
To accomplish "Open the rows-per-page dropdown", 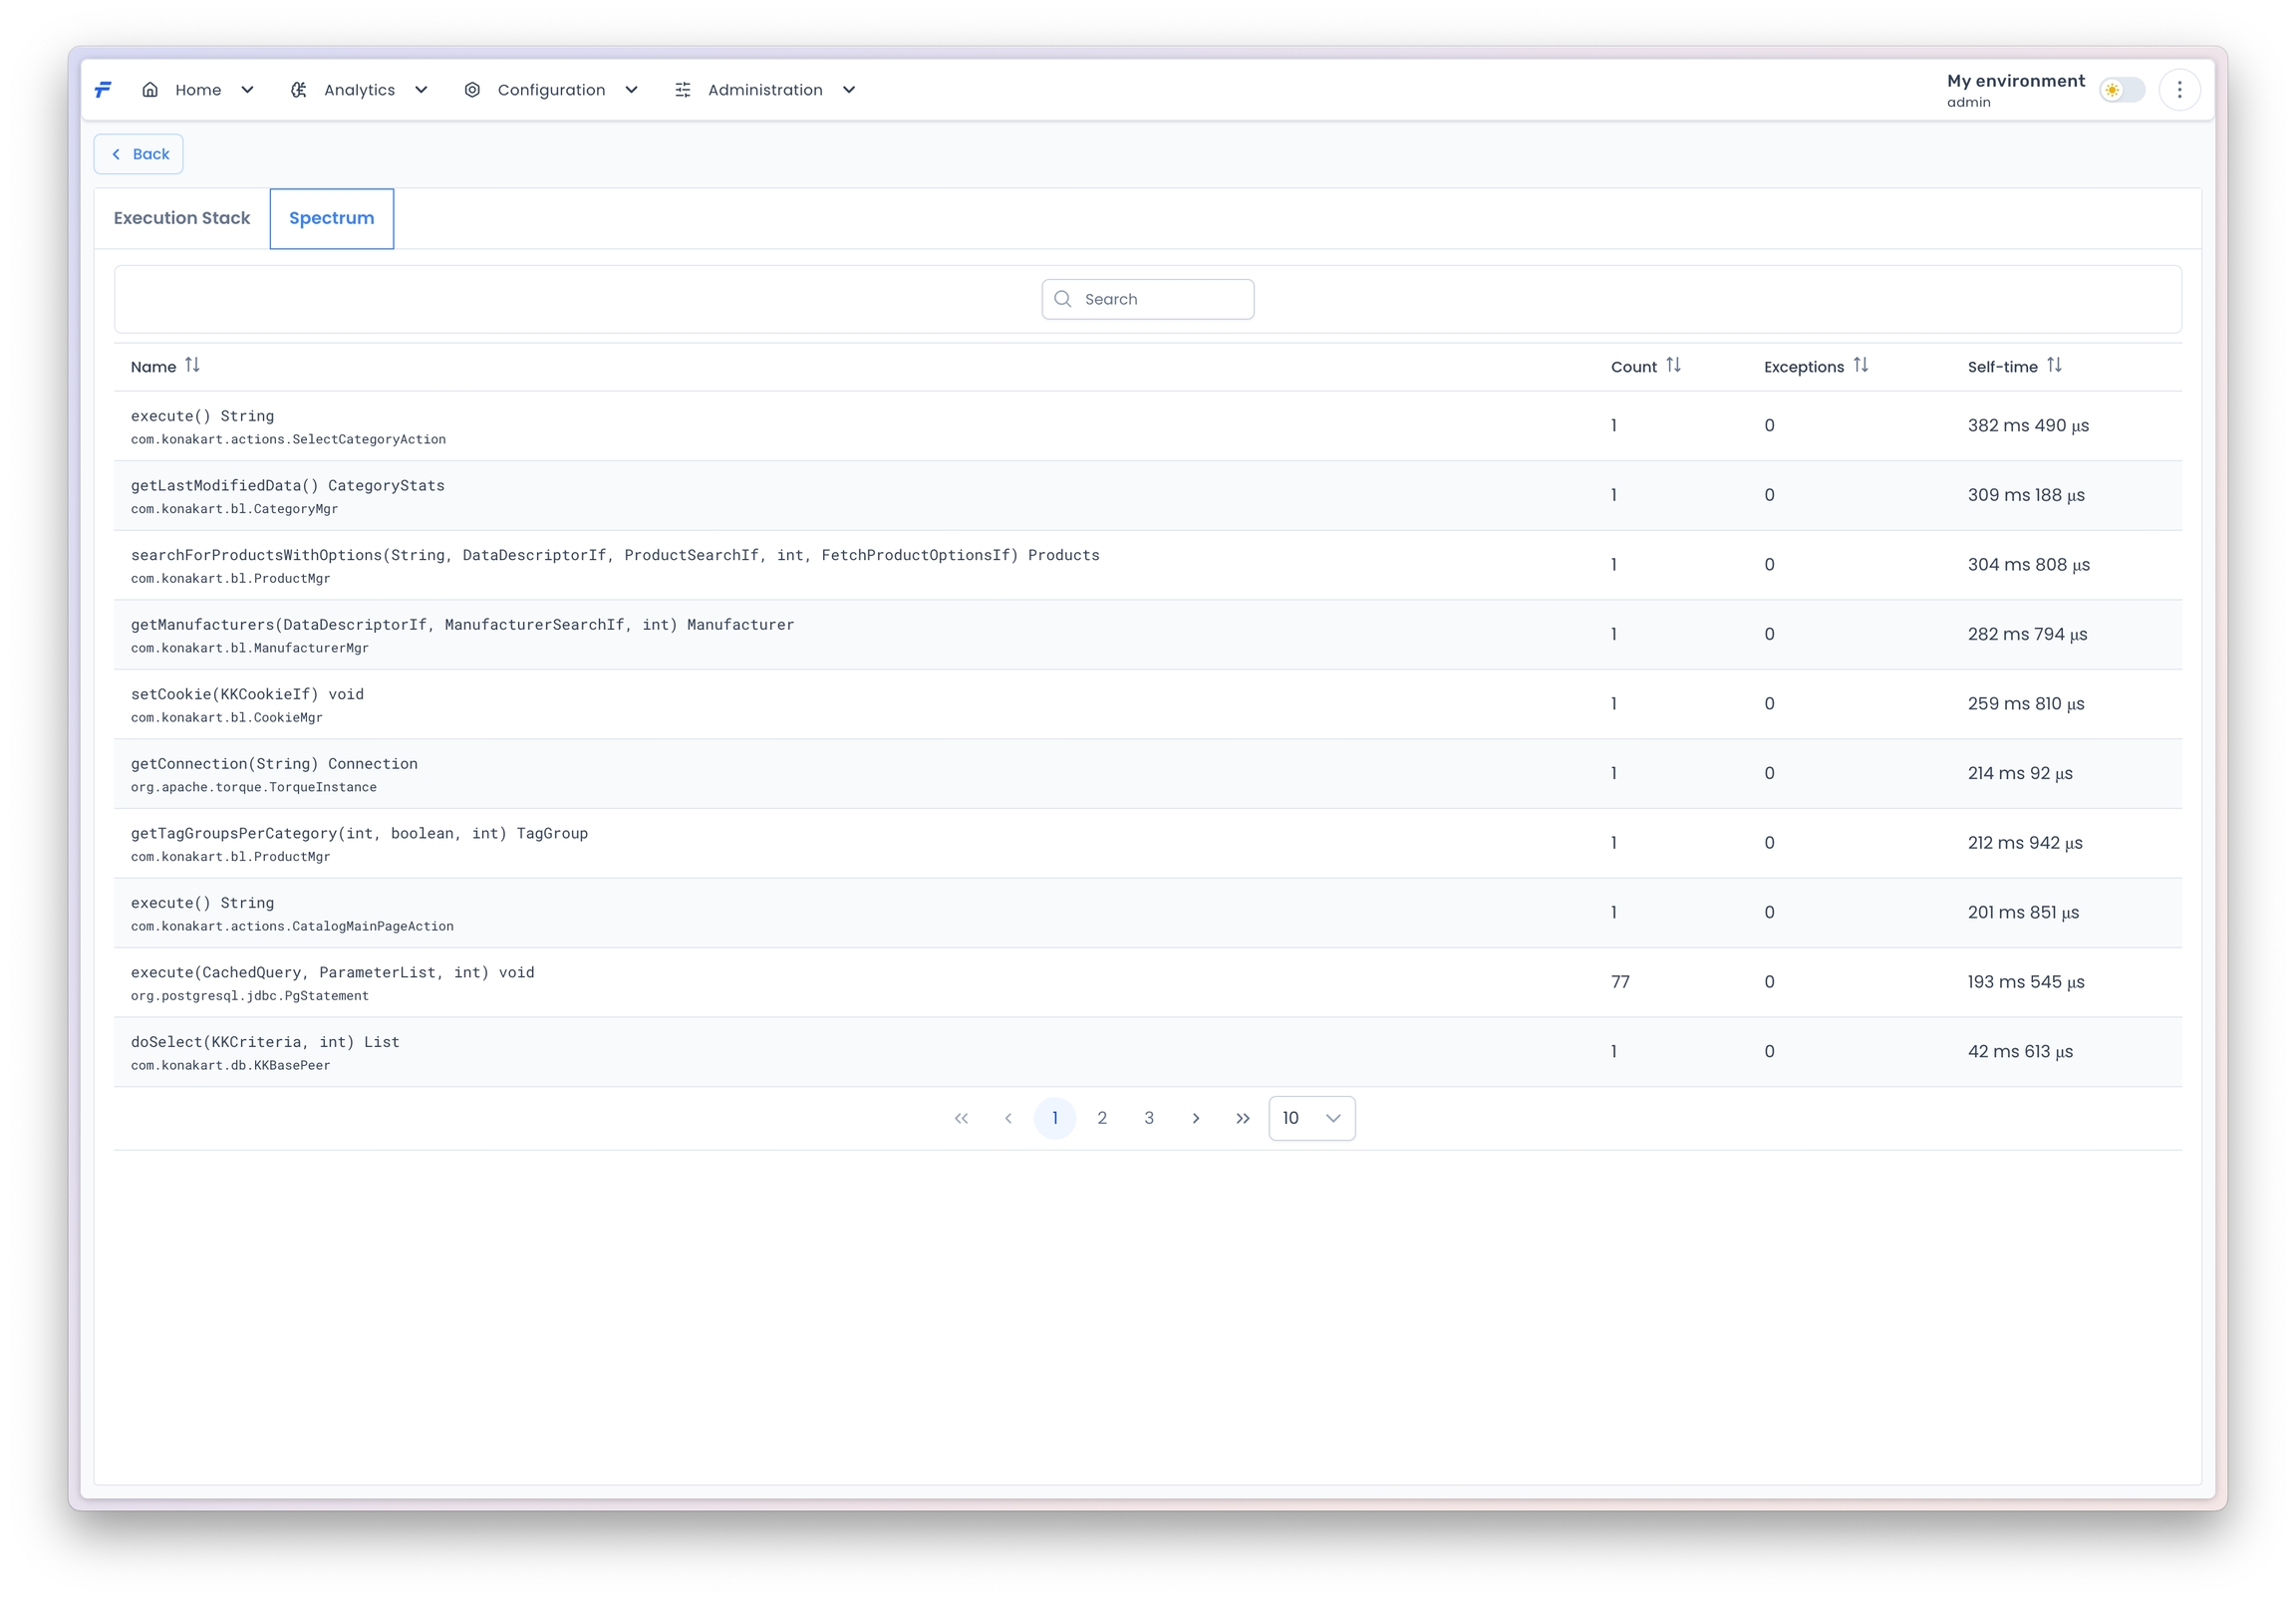I will (x=1311, y=1118).
